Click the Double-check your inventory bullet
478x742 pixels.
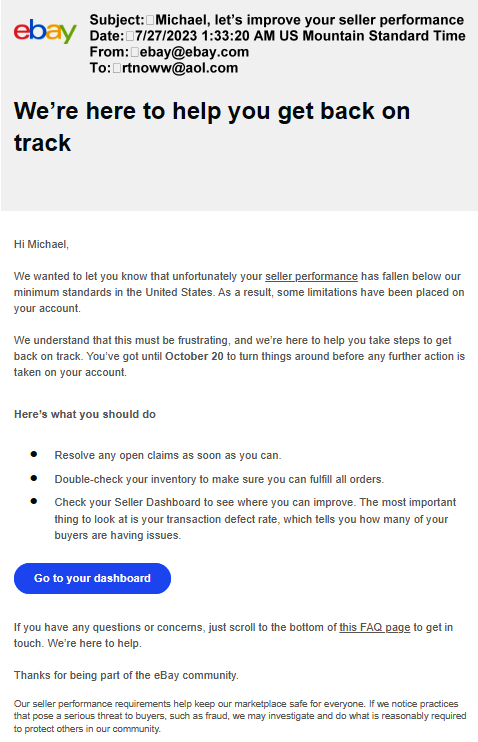pyautogui.click(x=219, y=479)
